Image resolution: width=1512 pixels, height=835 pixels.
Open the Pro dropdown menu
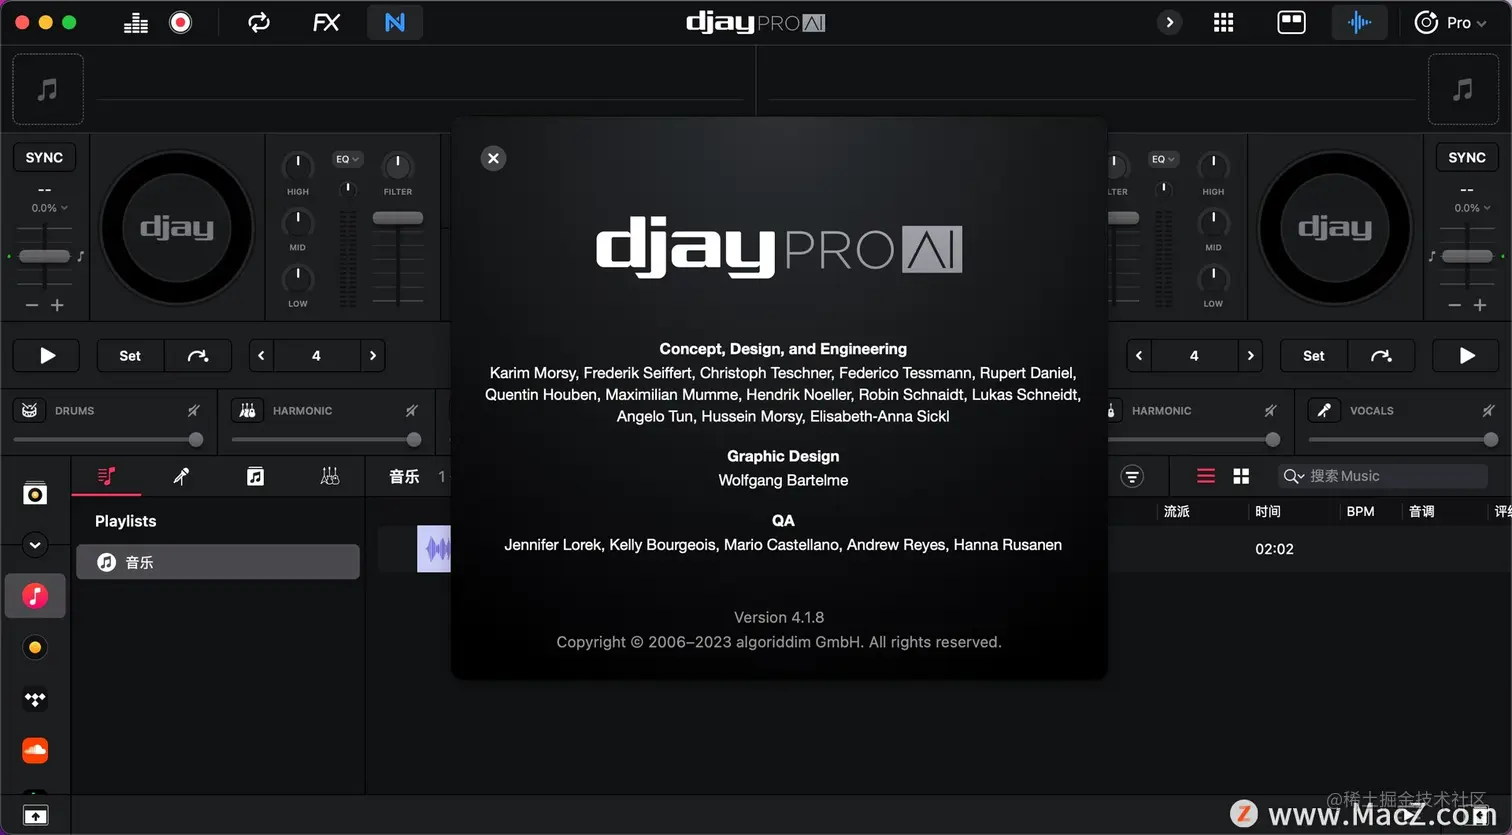(x=1450, y=22)
